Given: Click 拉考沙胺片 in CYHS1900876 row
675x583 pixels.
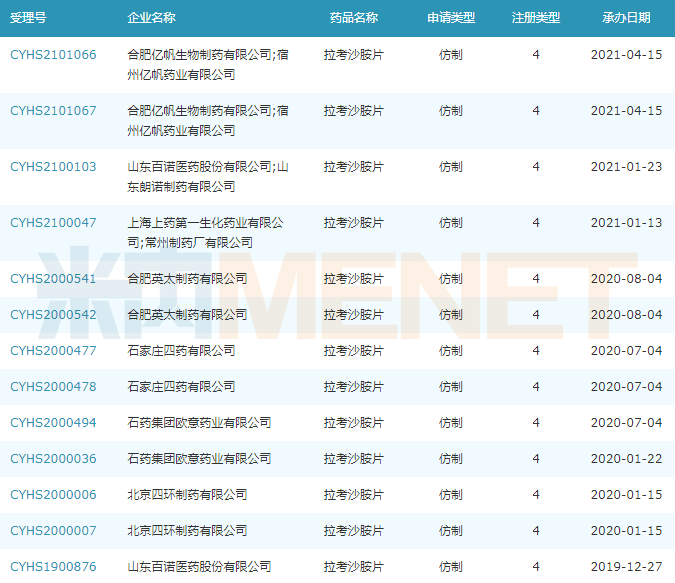Looking at the screenshot, I should click(354, 566).
